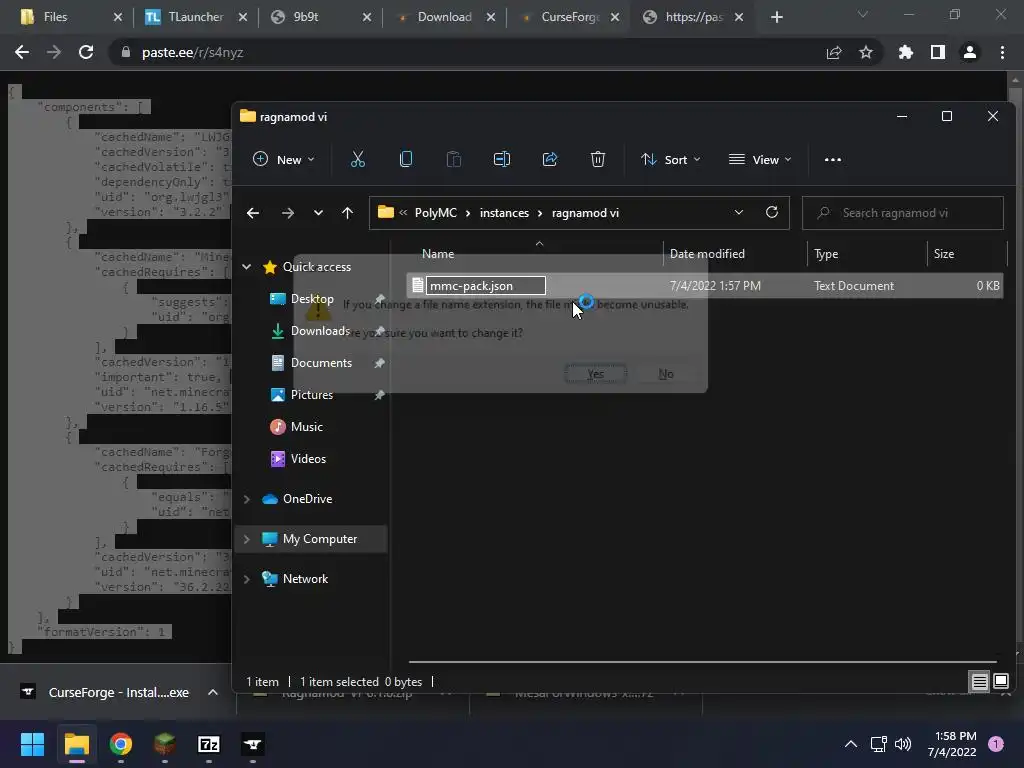This screenshot has height=768, width=1024.
Task: Click No in the rename dialog
Action: (665, 374)
